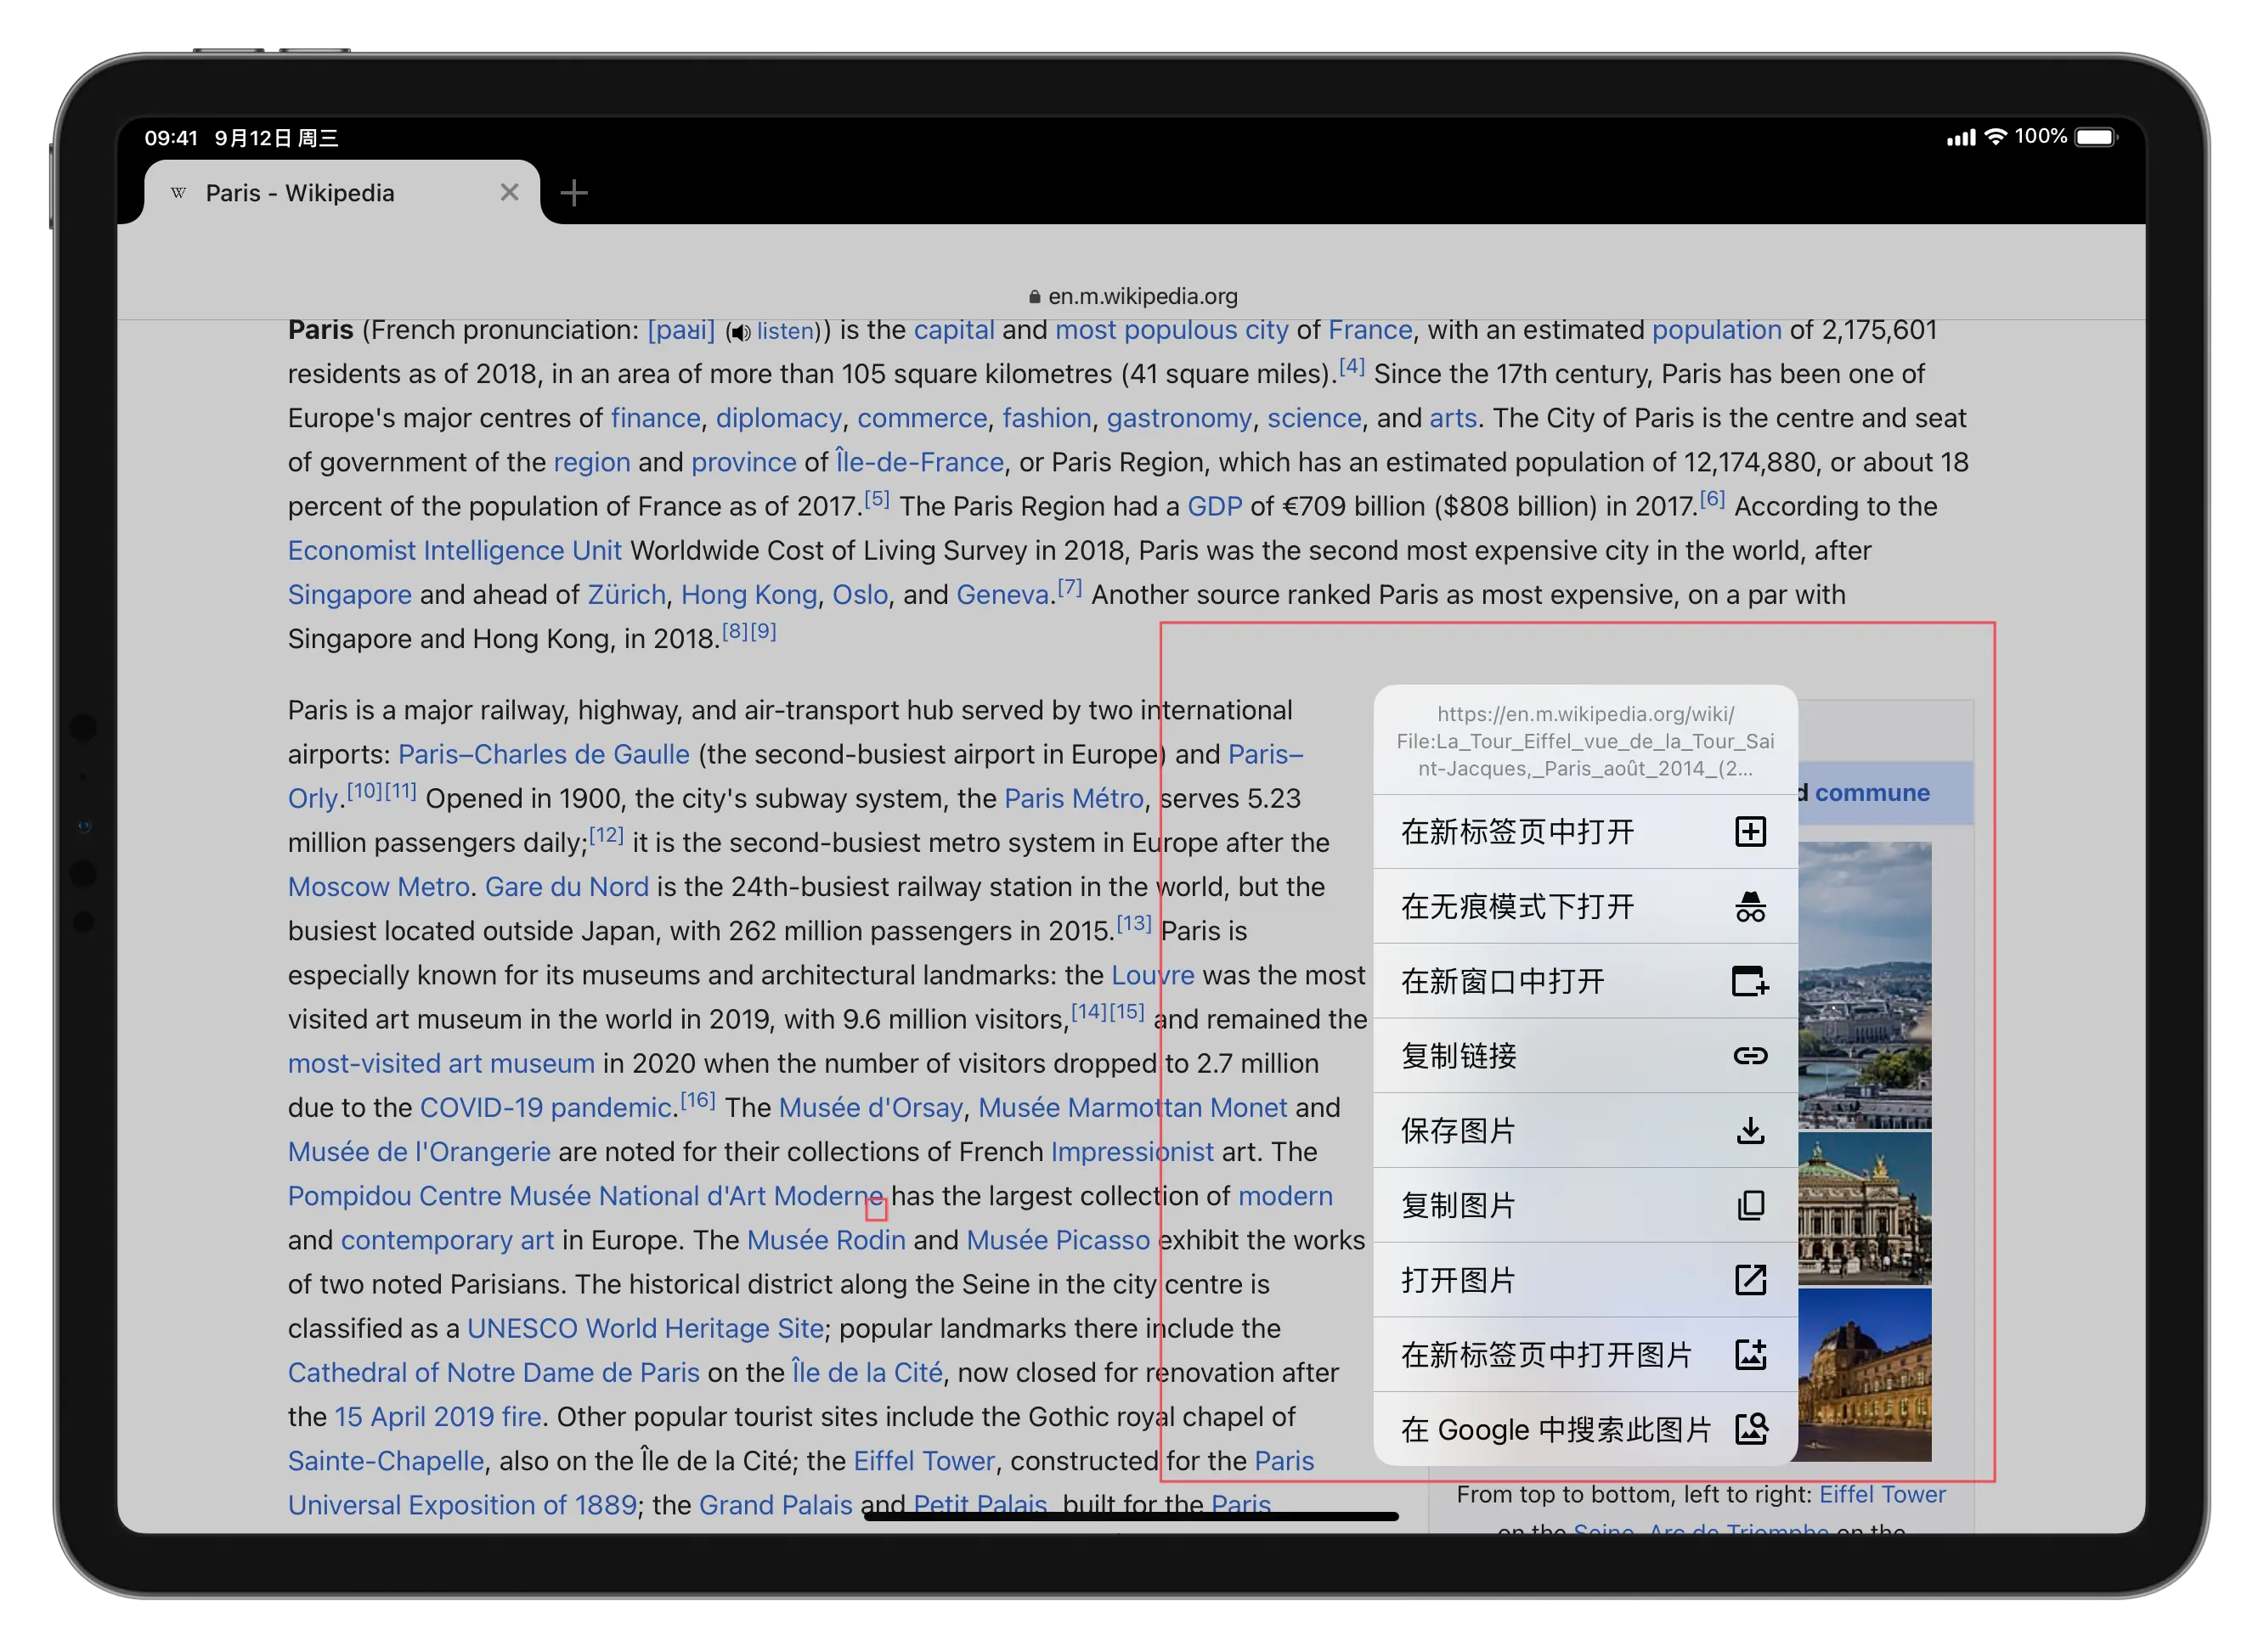Open 'Universal Exposition of 1889' link
2264x1652 pixels.
(462, 1505)
